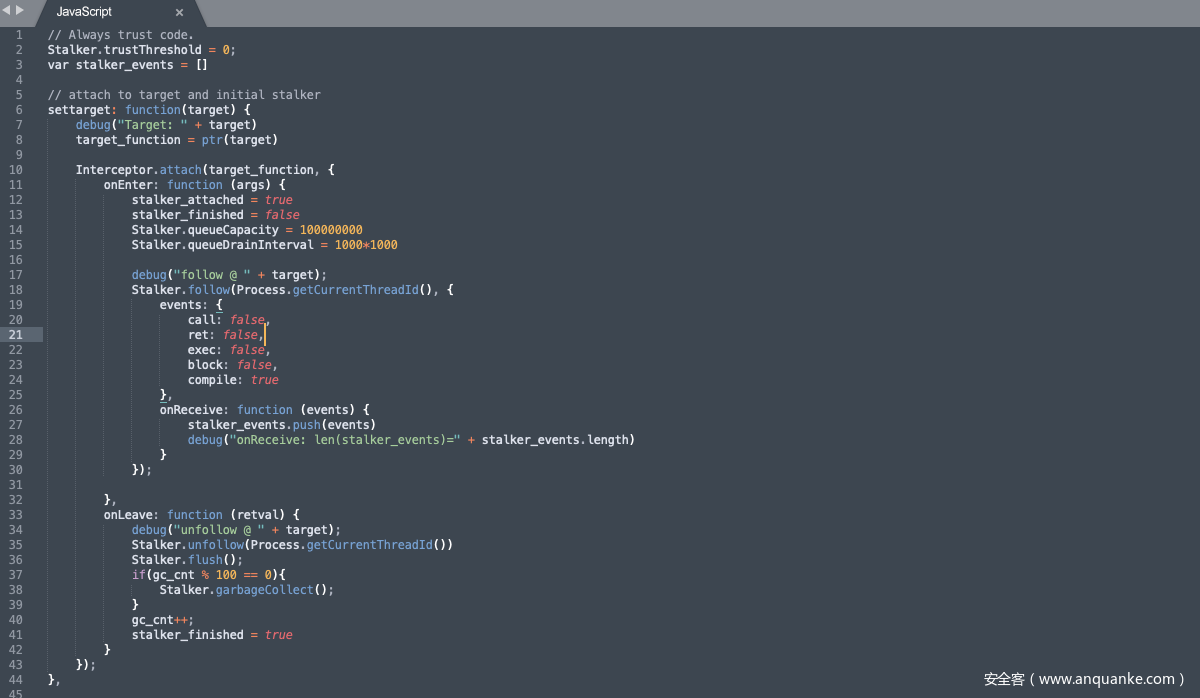1200x698 pixels.
Task: Click line number 10 in the gutter
Action: pos(16,170)
